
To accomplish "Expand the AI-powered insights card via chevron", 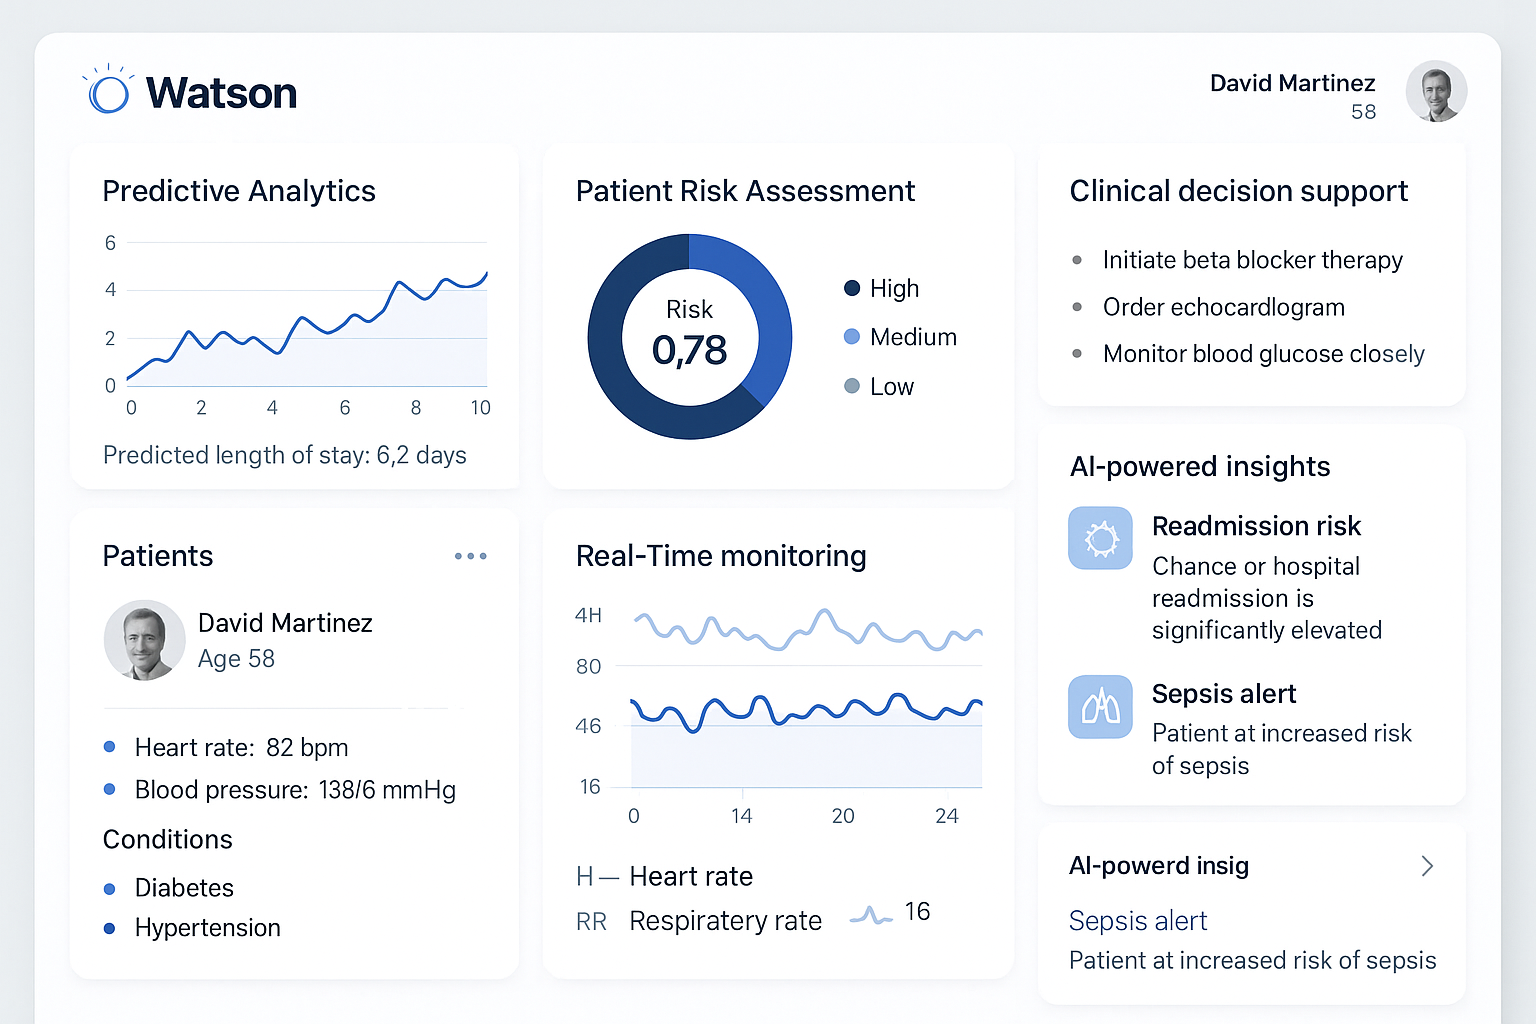I will pyautogui.click(x=1427, y=866).
